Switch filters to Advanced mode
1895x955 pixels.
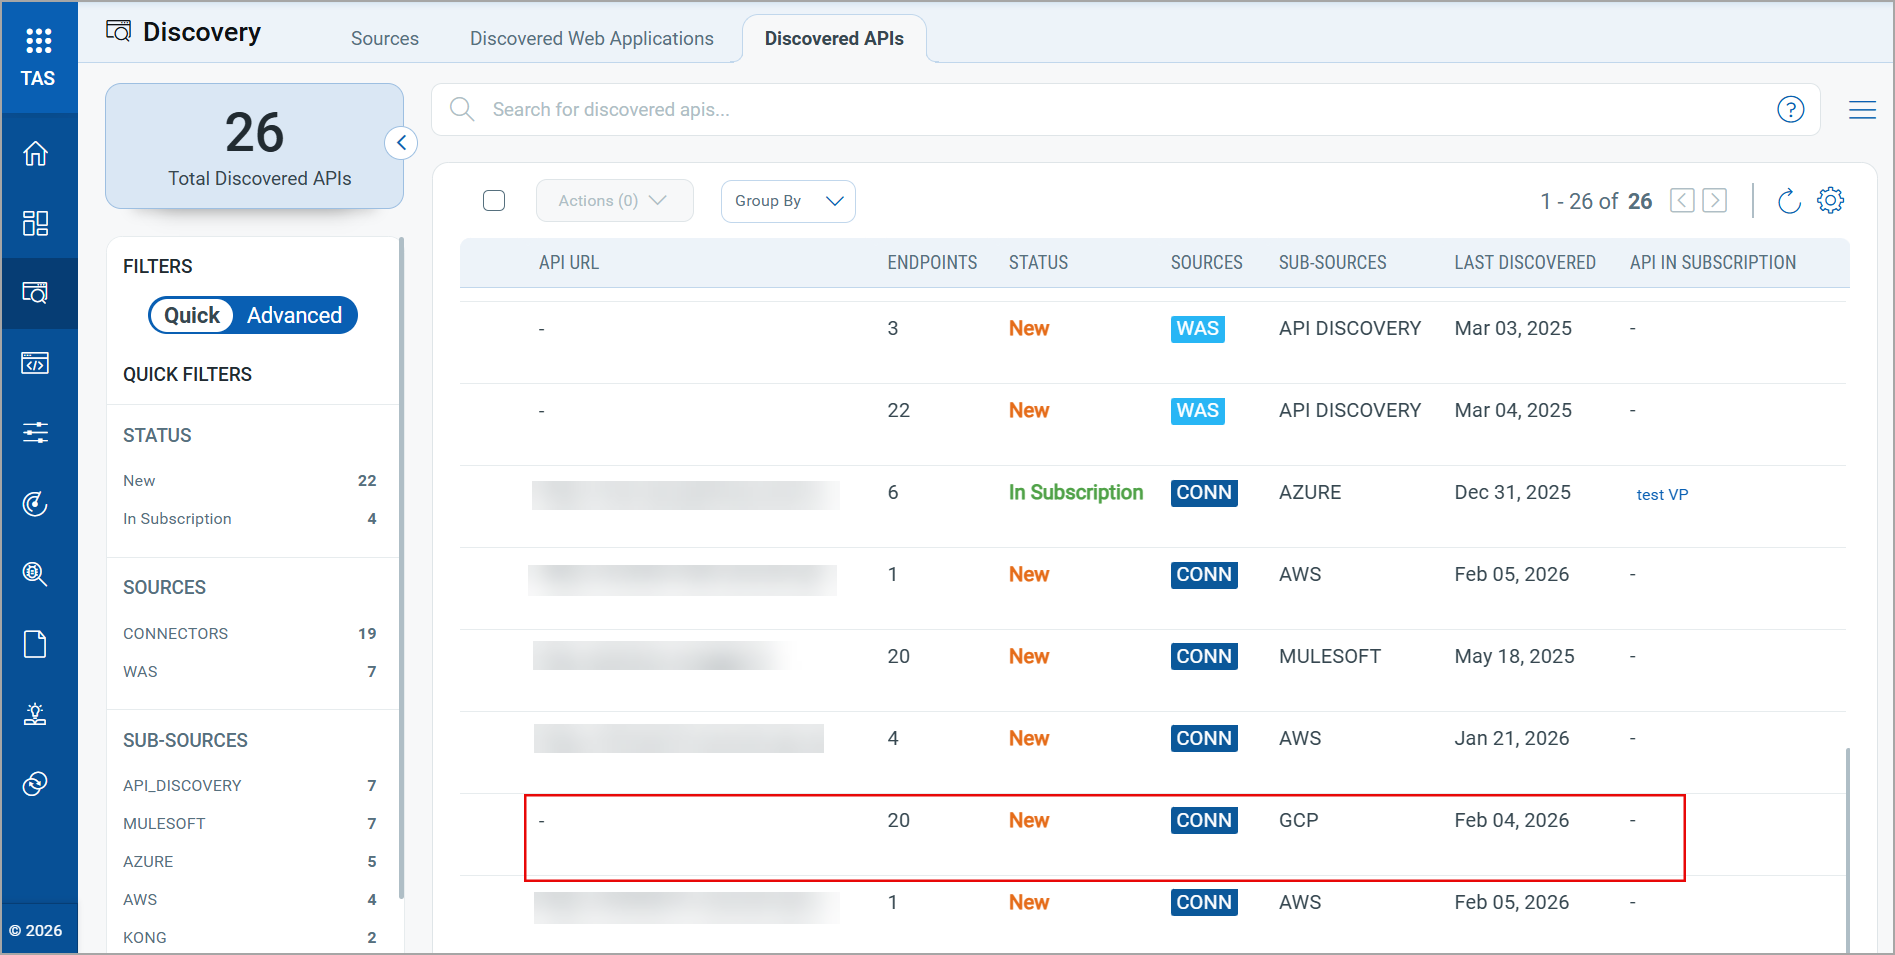pos(294,316)
